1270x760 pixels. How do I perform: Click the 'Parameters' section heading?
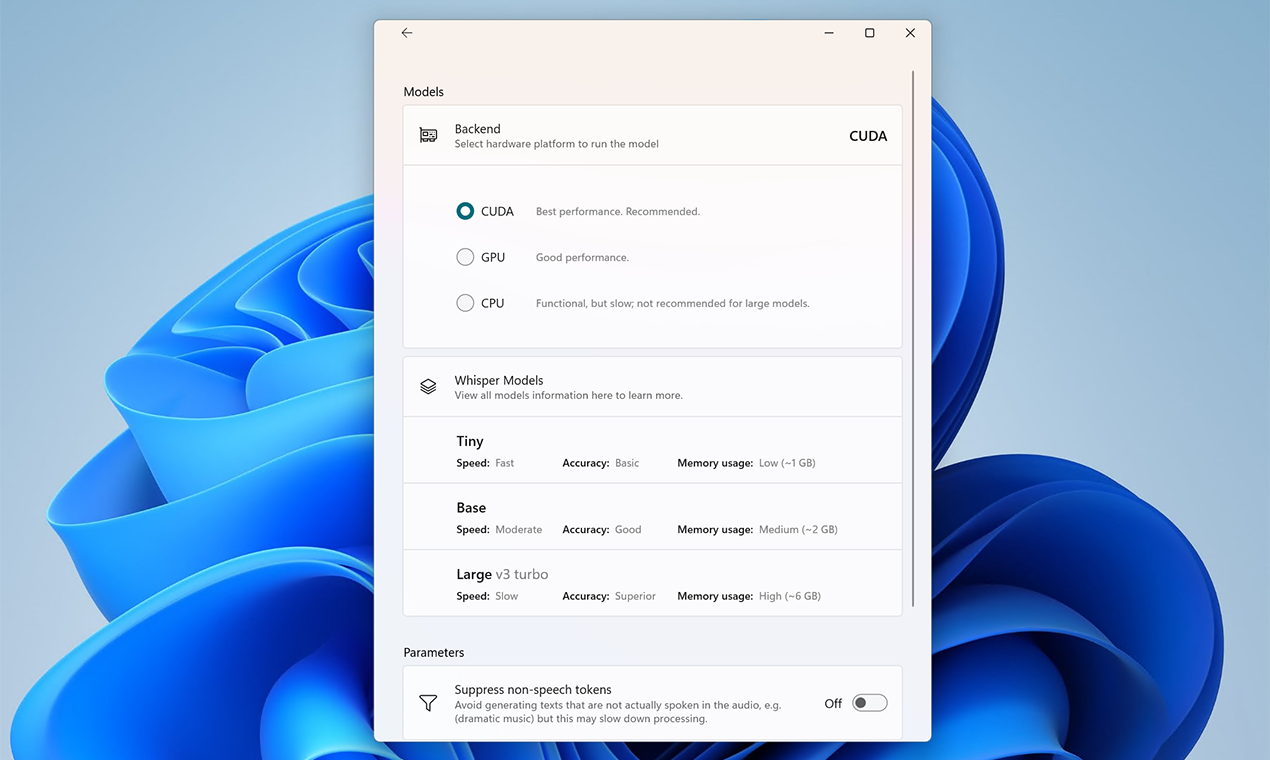(x=434, y=653)
